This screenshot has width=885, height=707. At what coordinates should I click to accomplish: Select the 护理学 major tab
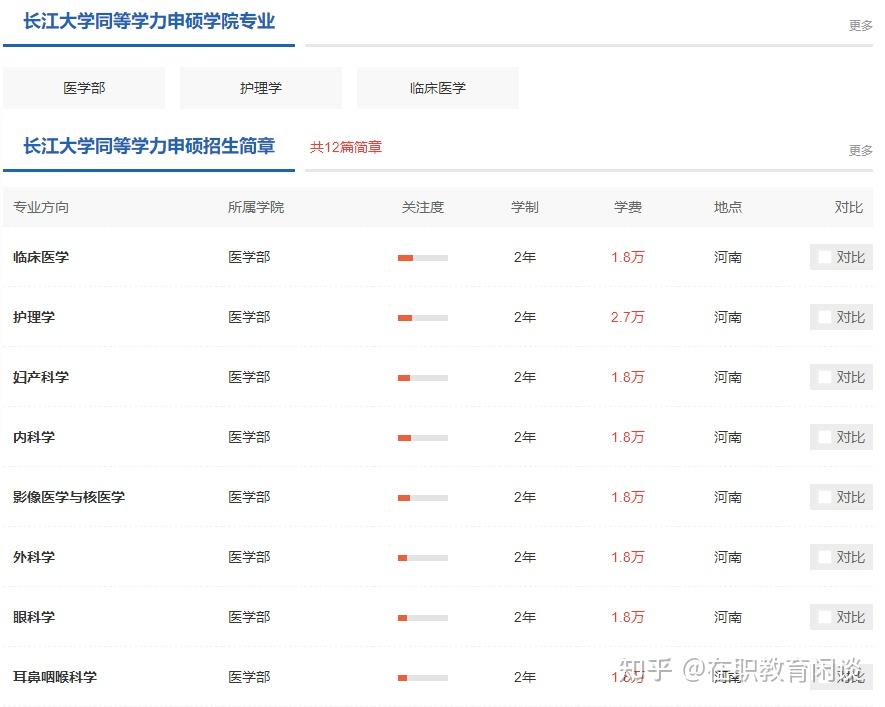[x=261, y=88]
